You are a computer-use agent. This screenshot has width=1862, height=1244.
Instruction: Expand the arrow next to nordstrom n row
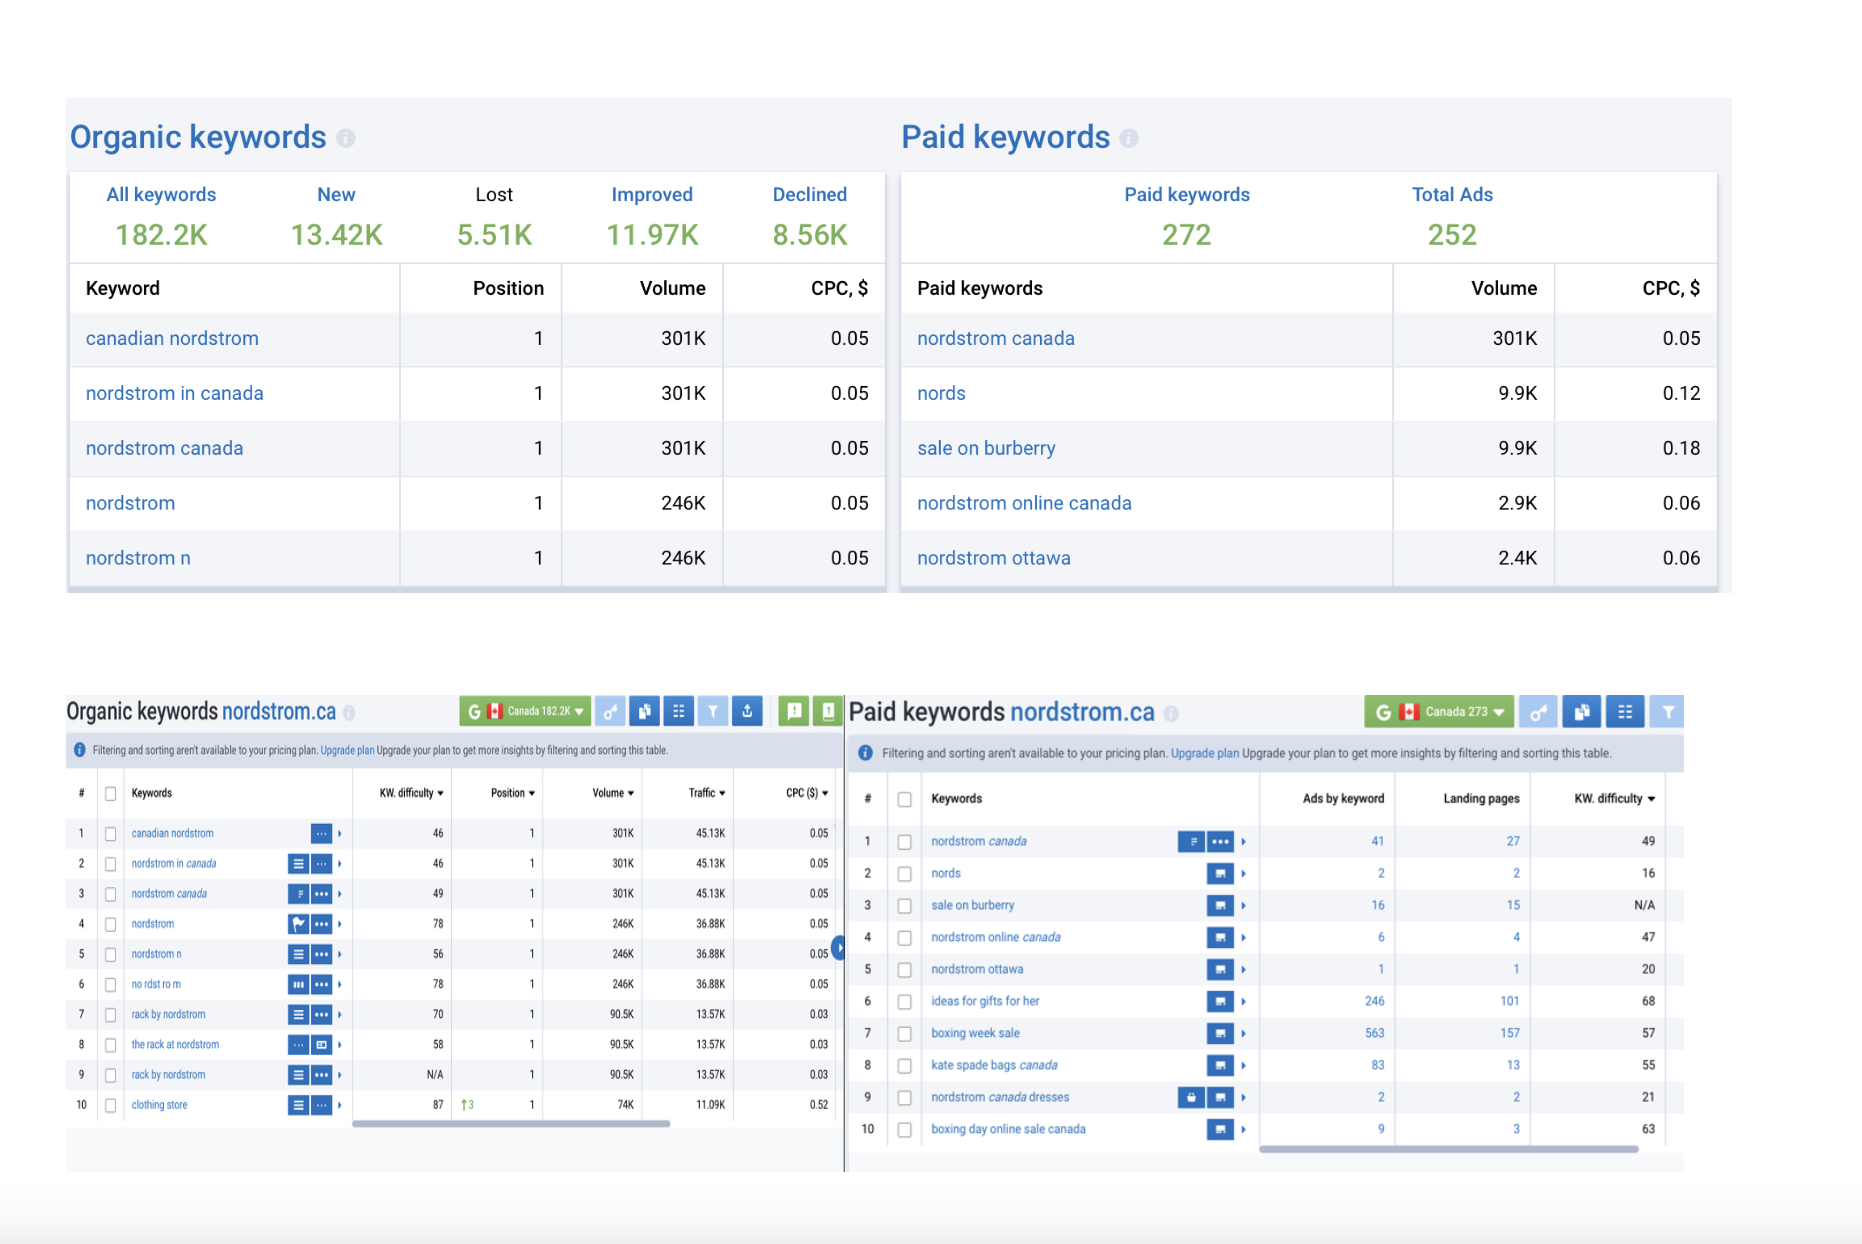[340, 954]
